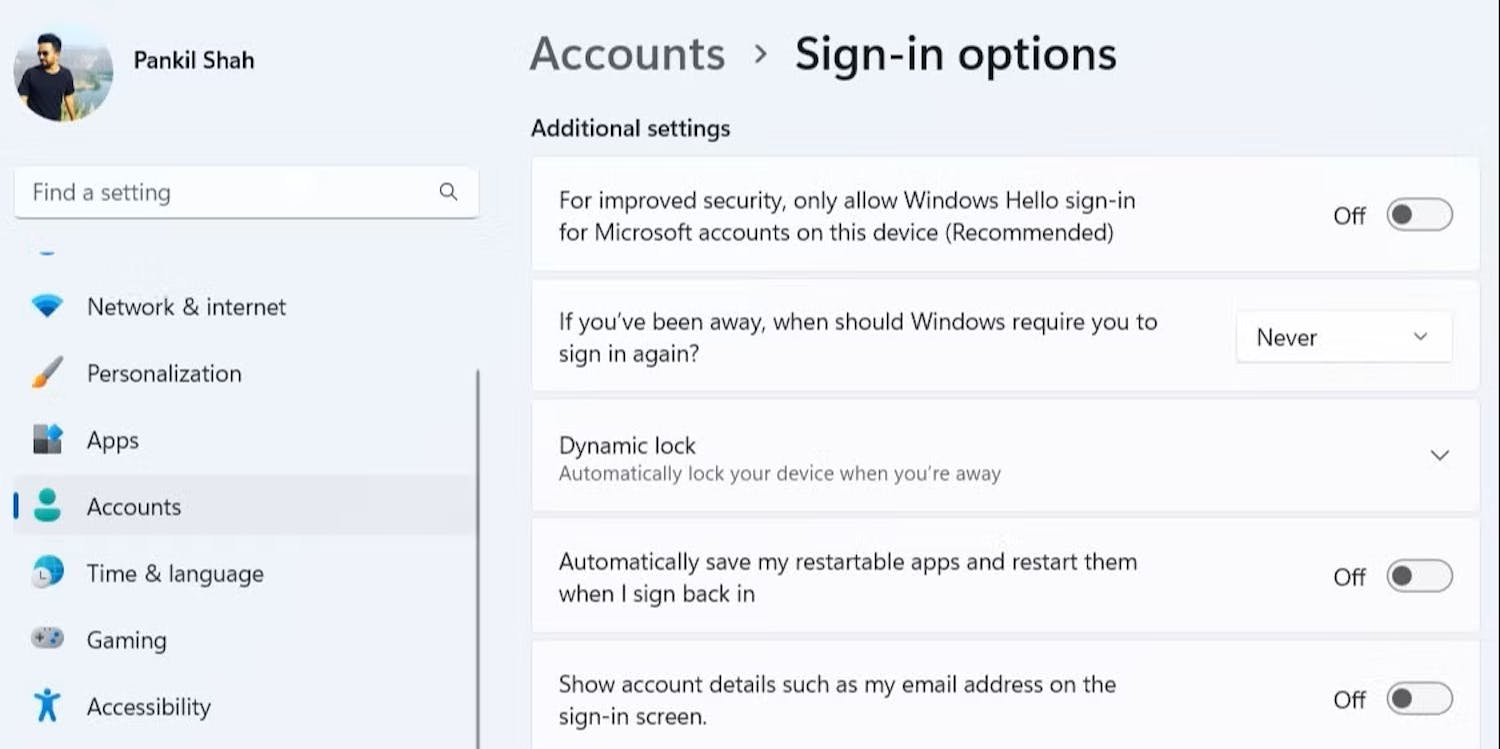Click the search magnifier icon
The height and width of the screenshot is (749, 1500).
448,192
